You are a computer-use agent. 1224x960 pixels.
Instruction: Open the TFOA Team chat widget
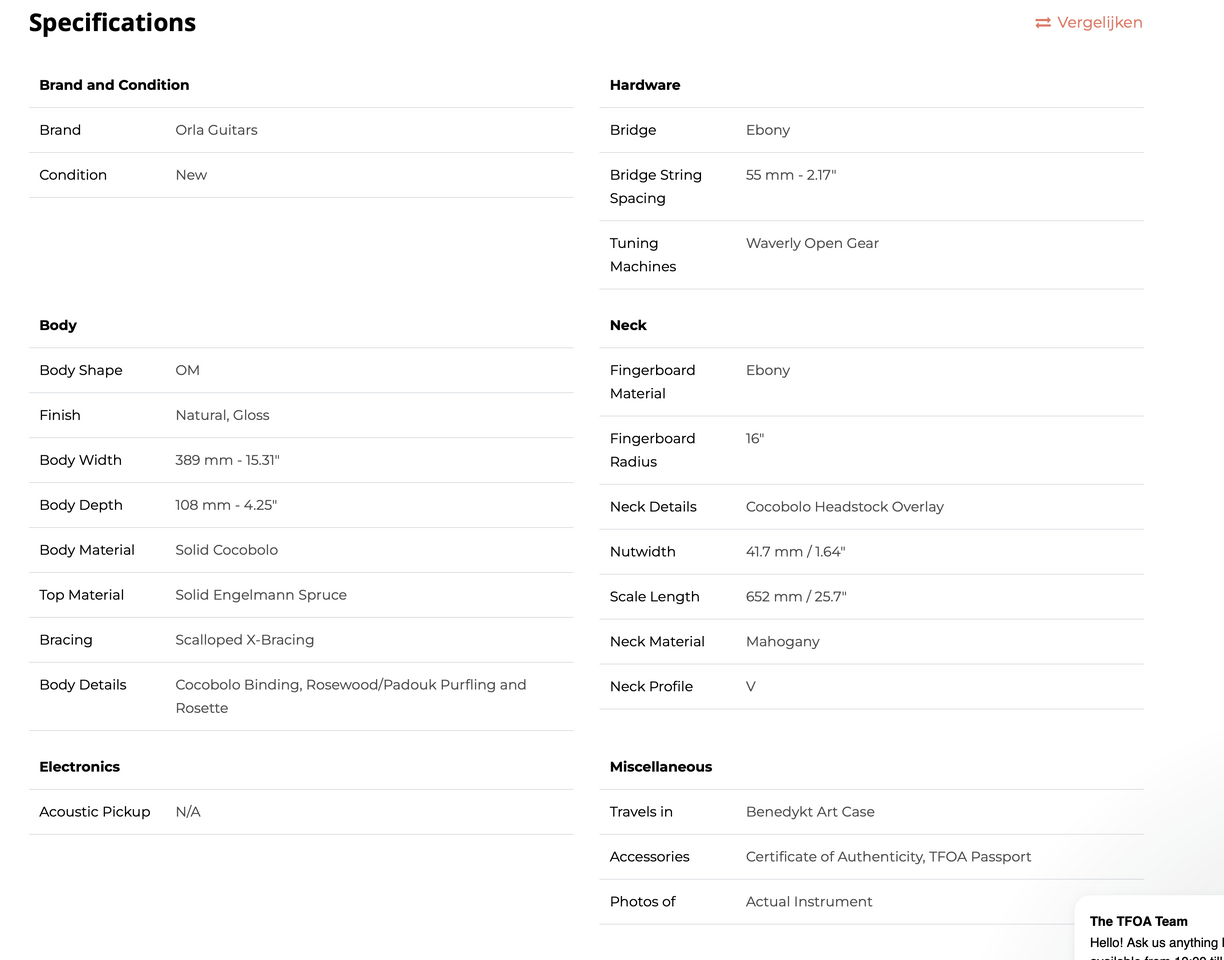click(x=1149, y=928)
